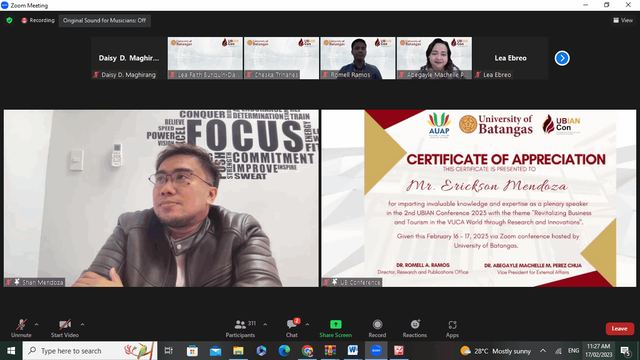Open Google Chrome from the taskbar
Image resolution: width=640 pixels, height=360 pixels.
pos(307,351)
